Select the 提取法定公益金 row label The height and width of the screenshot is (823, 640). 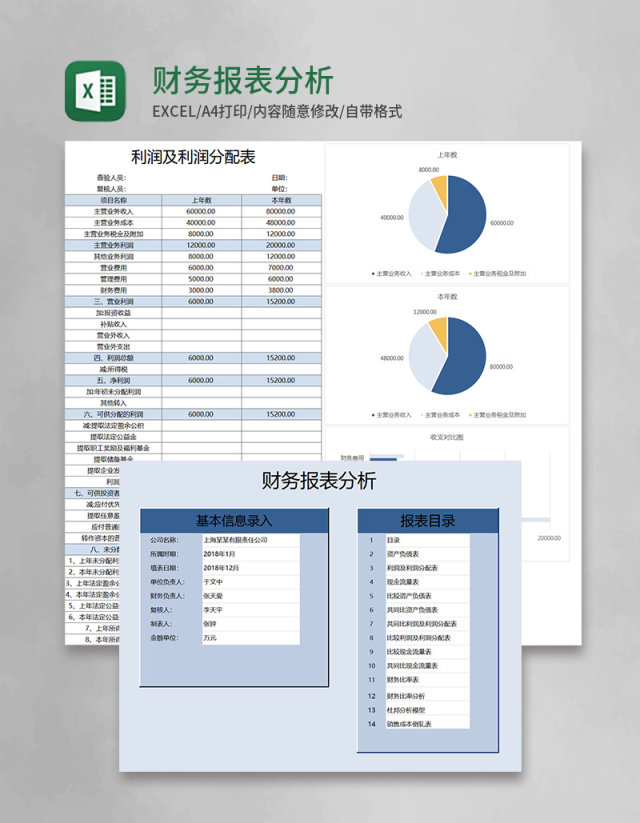coord(113,437)
